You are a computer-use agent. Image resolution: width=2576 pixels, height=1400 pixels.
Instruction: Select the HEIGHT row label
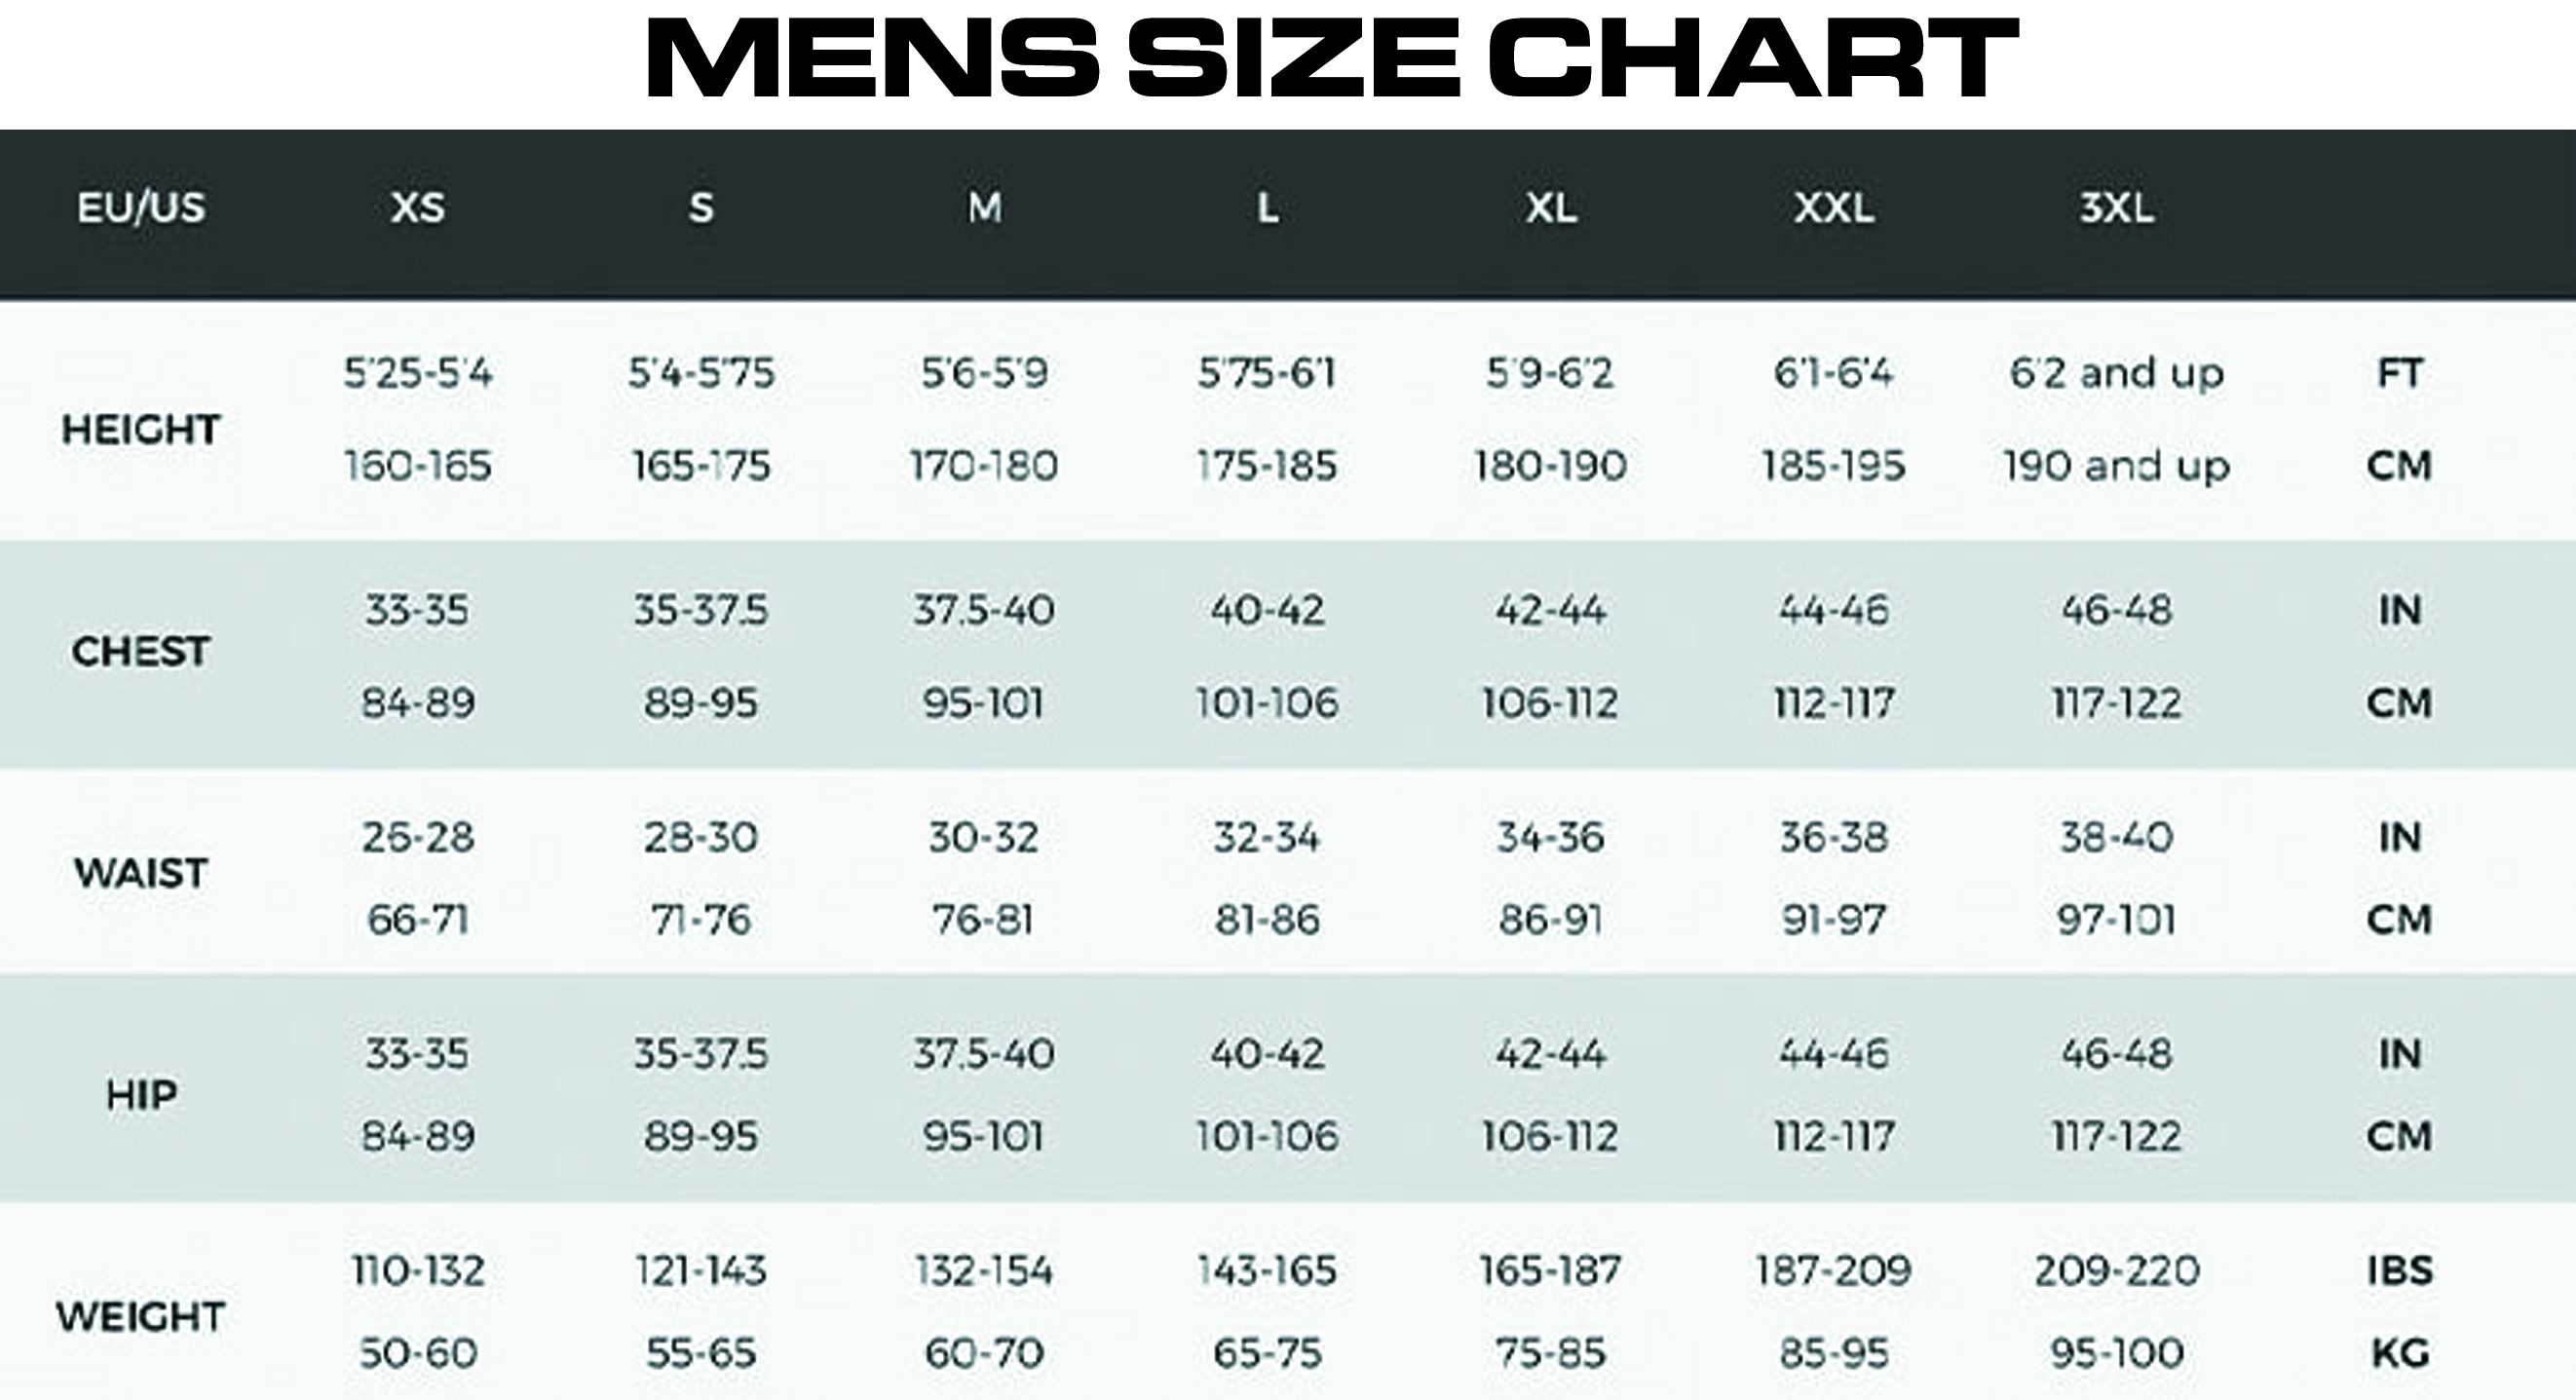pyautogui.click(x=141, y=430)
